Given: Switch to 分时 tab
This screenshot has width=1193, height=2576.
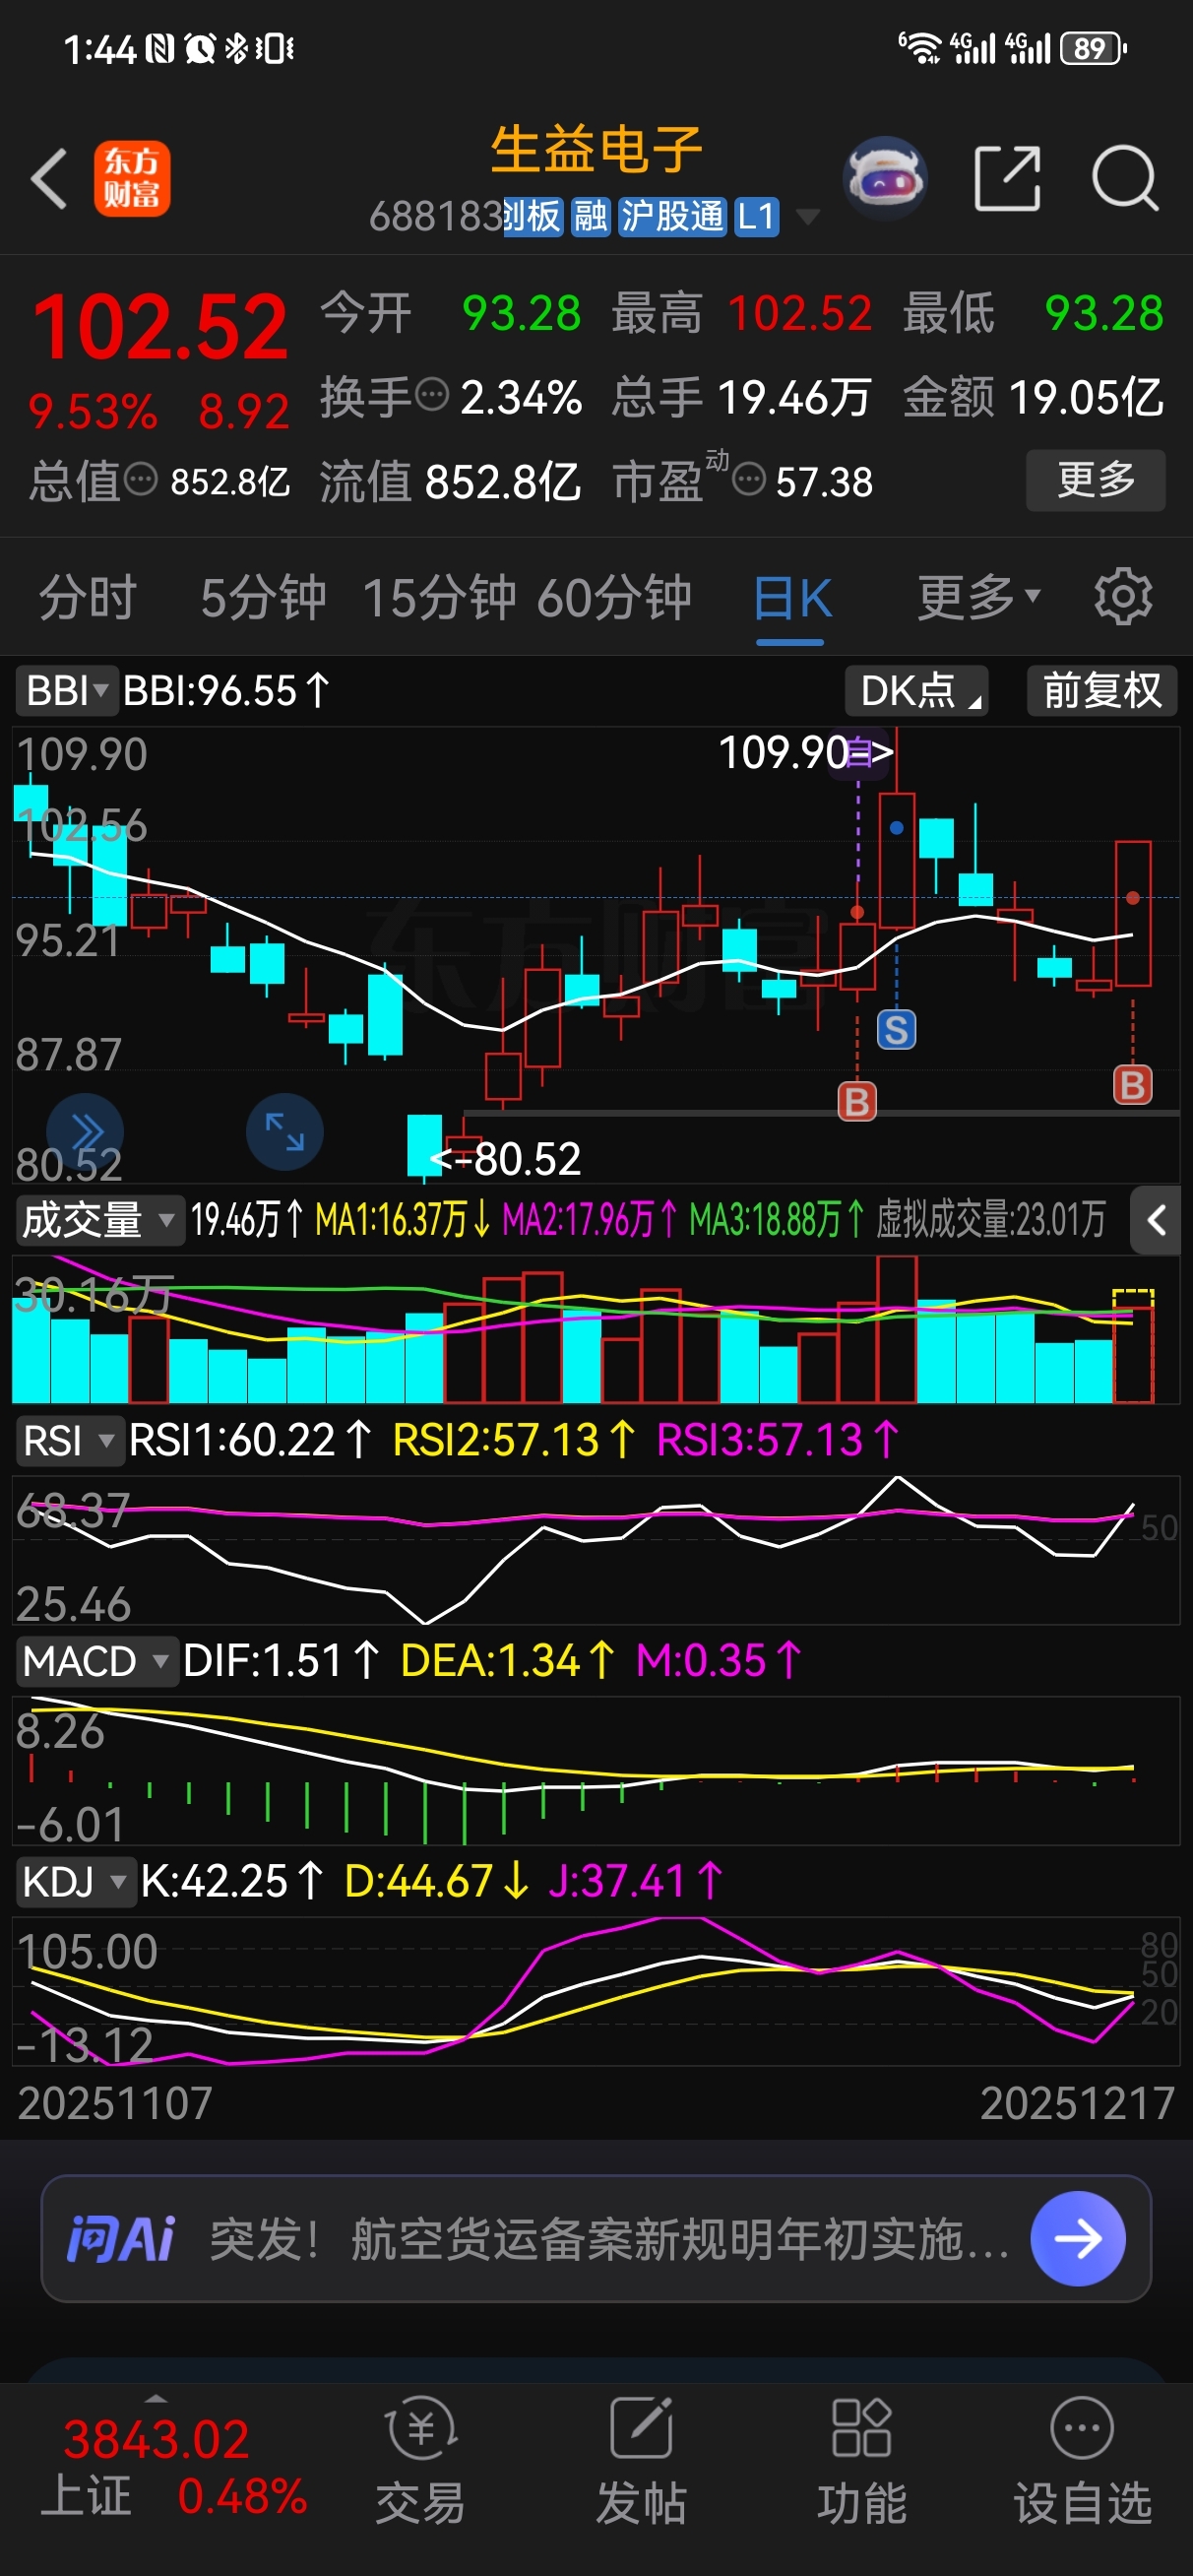Looking at the screenshot, I should [87, 598].
